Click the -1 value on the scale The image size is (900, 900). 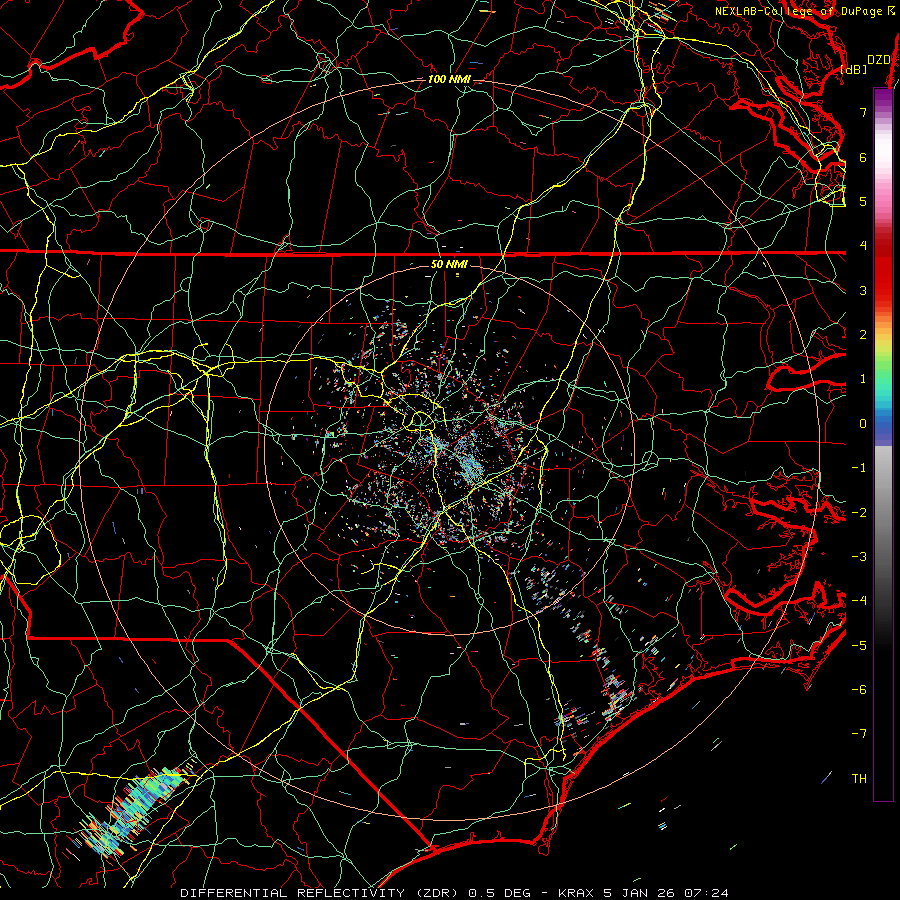pyautogui.click(x=859, y=468)
